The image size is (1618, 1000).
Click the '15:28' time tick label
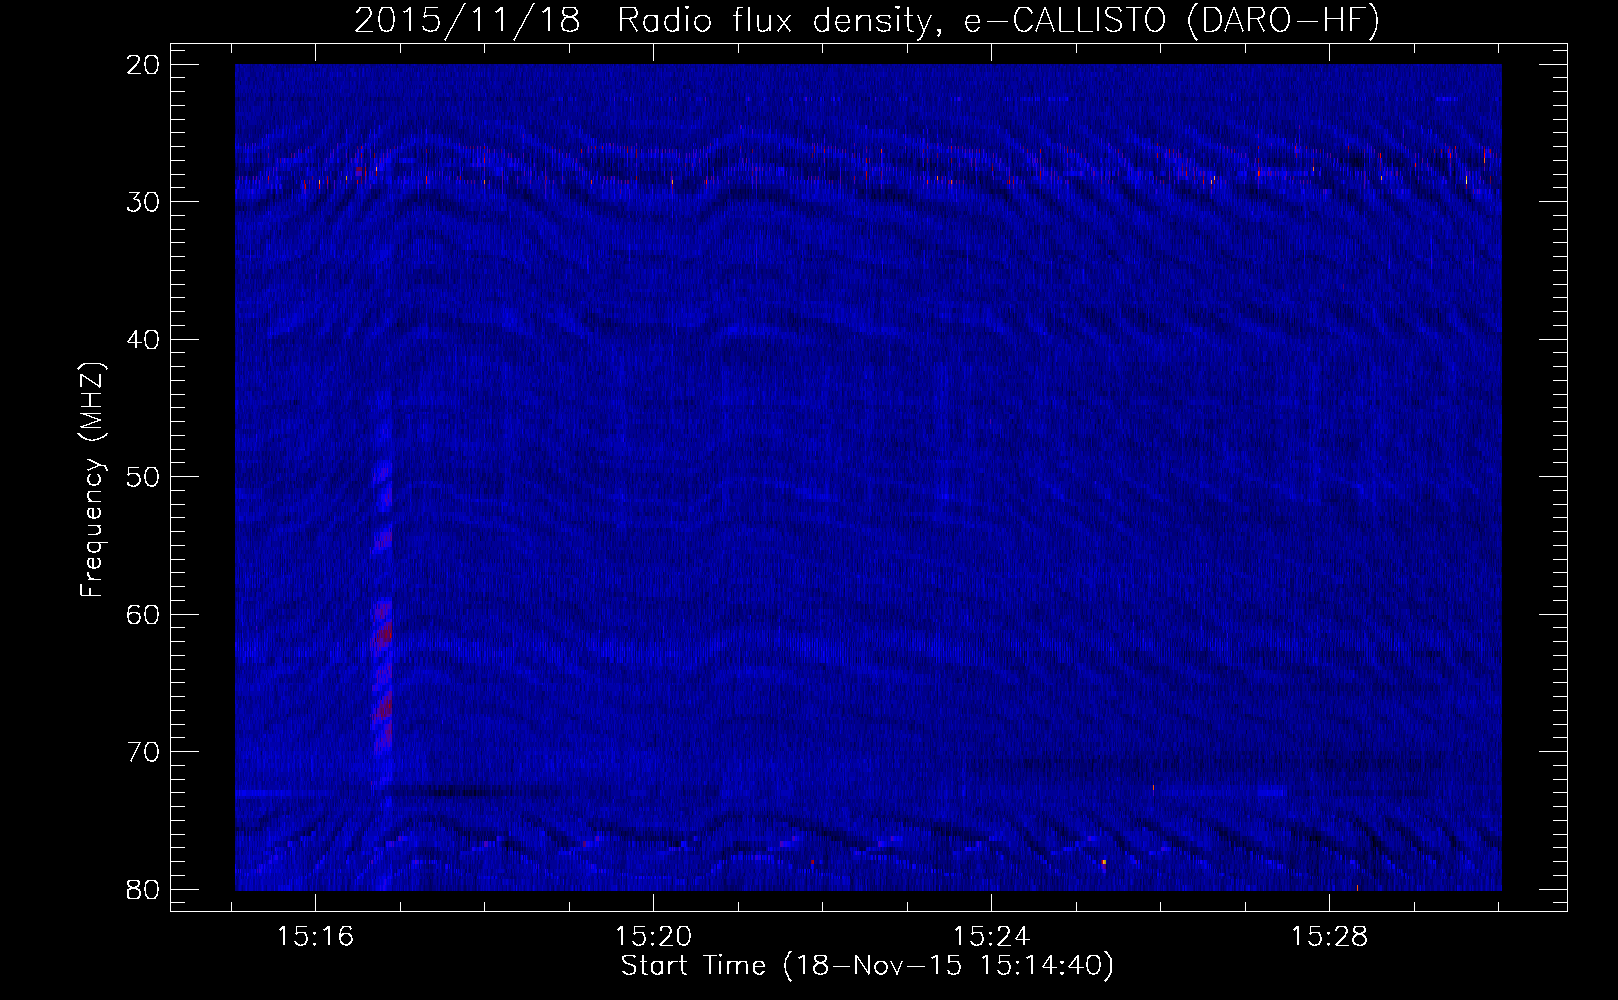(1329, 937)
